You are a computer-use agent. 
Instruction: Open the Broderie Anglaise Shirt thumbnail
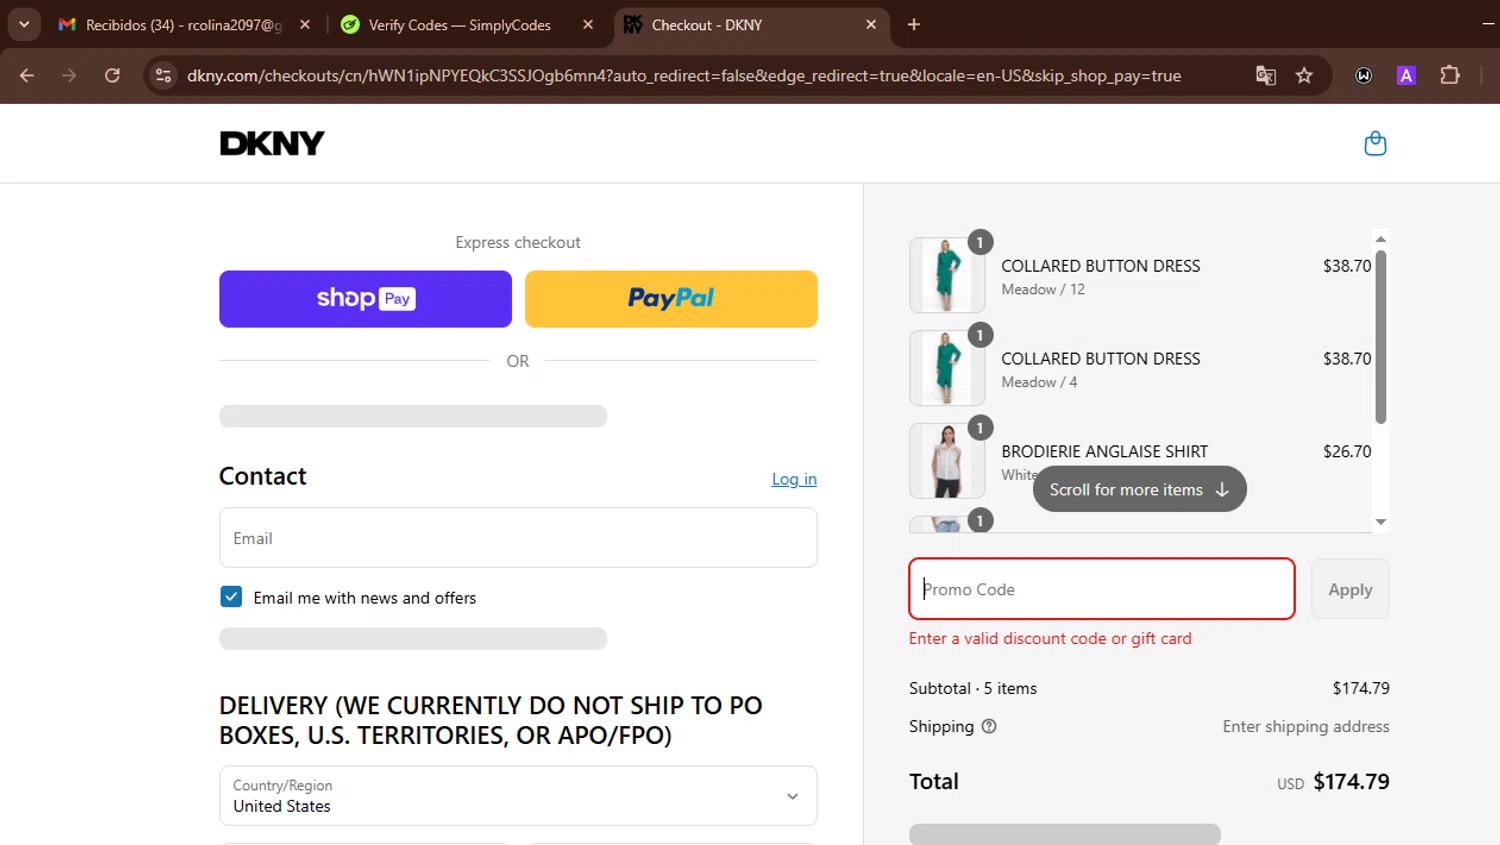(x=947, y=461)
